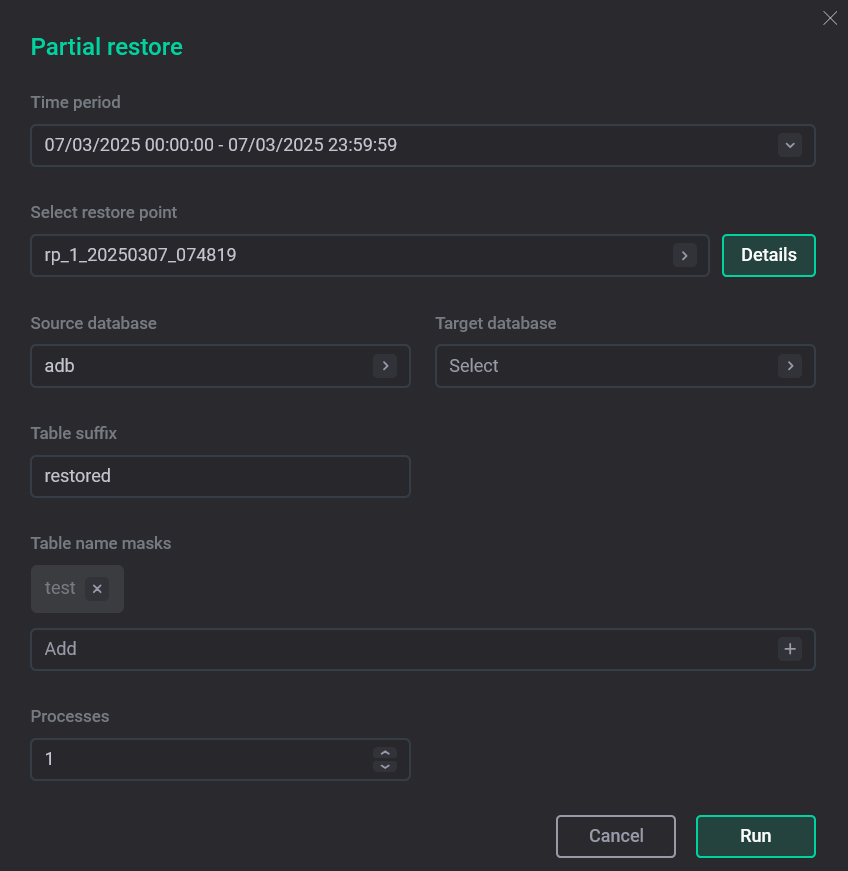Viewport: 848px width, 871px height.
Task: Click the Source database label
Action: point(93,323)
